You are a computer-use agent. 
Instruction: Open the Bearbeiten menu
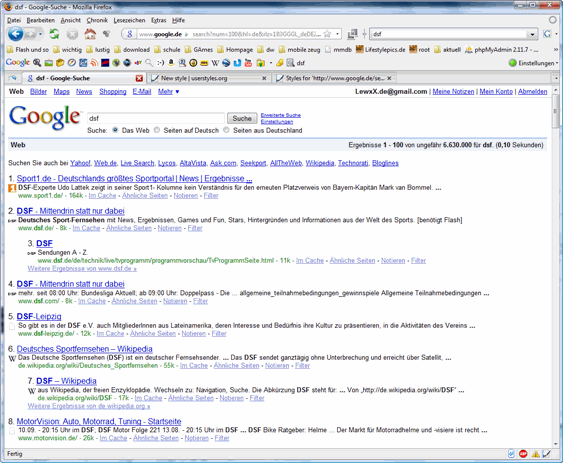pos(41,20)
